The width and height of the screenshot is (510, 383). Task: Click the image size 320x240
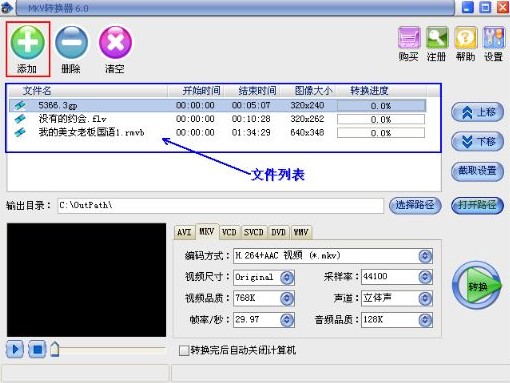(x=307, y=106)
